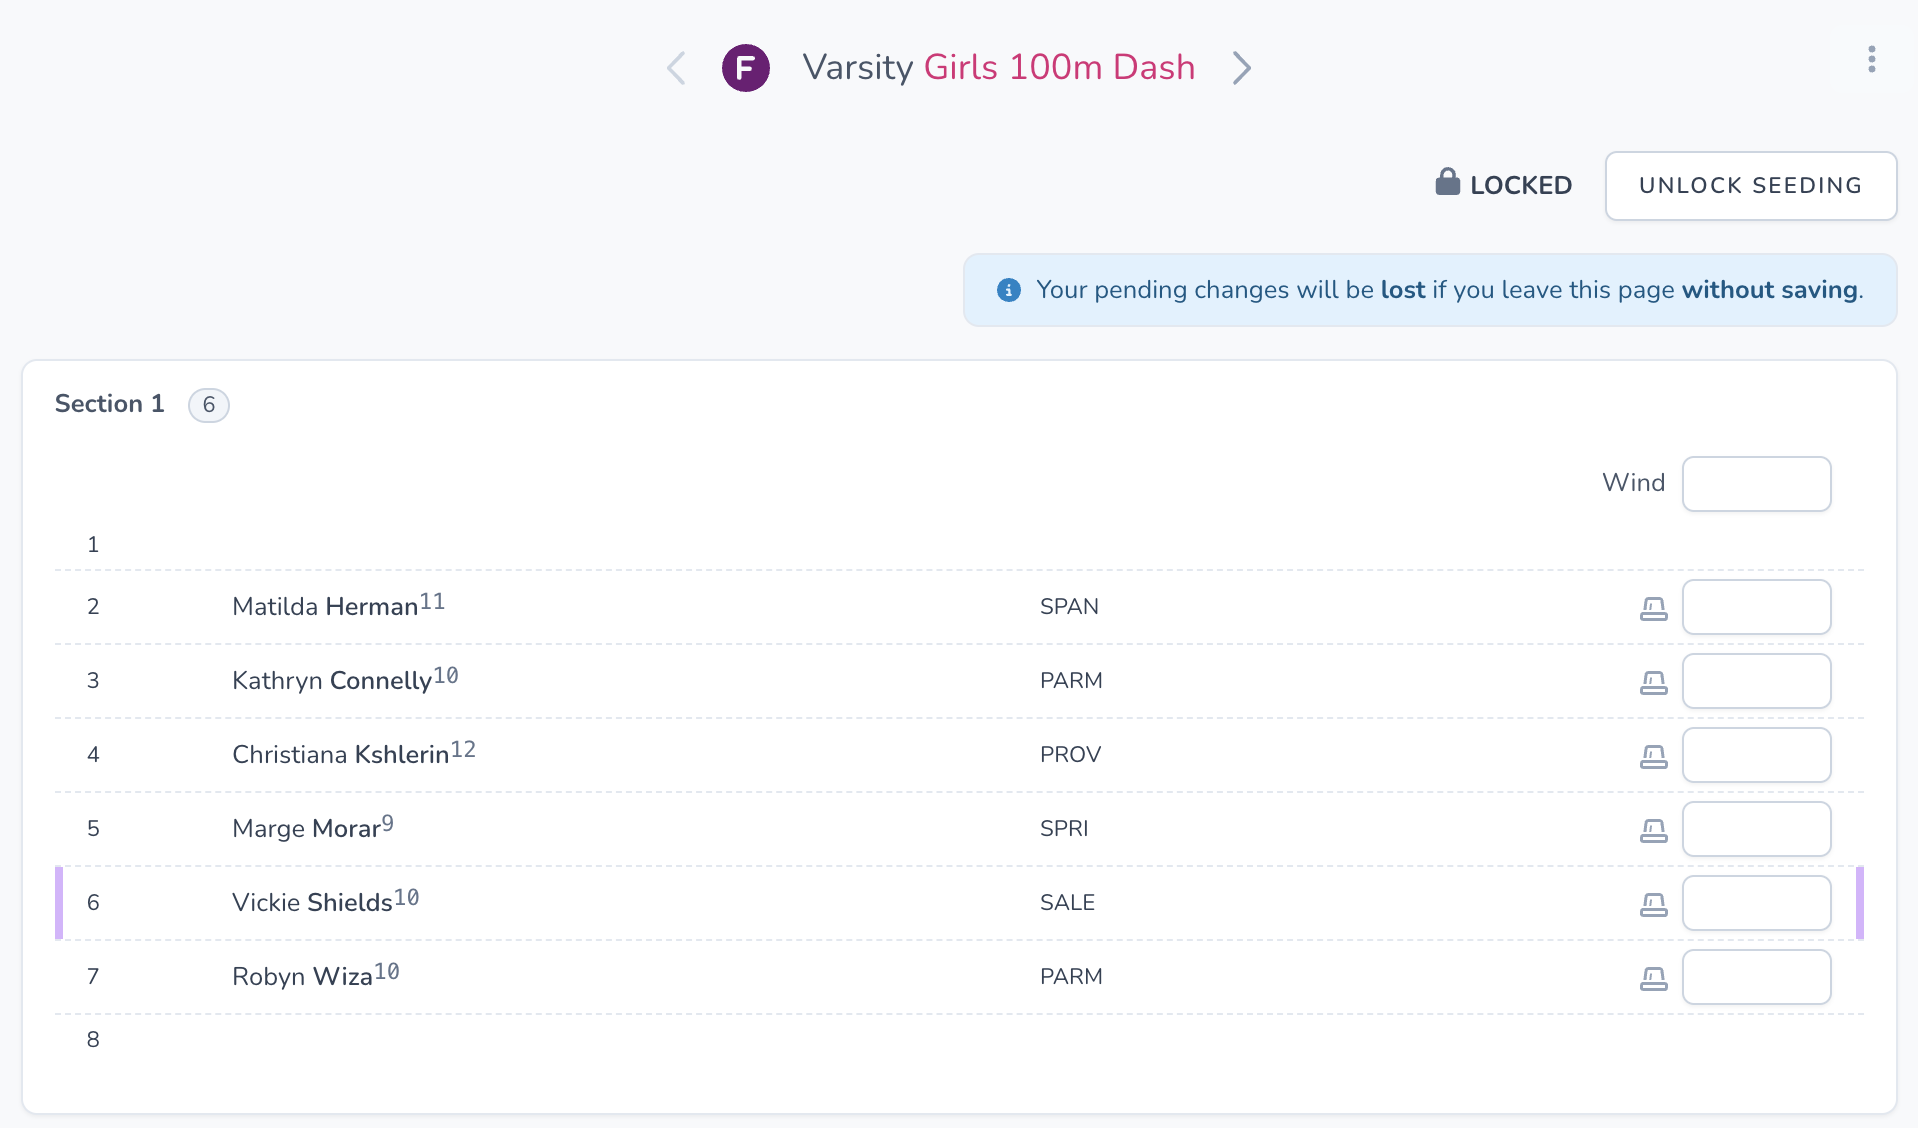Click the result field for Vickie Shields
The height and width of the screenshot is (1128, 1918).
[1756, 903]
